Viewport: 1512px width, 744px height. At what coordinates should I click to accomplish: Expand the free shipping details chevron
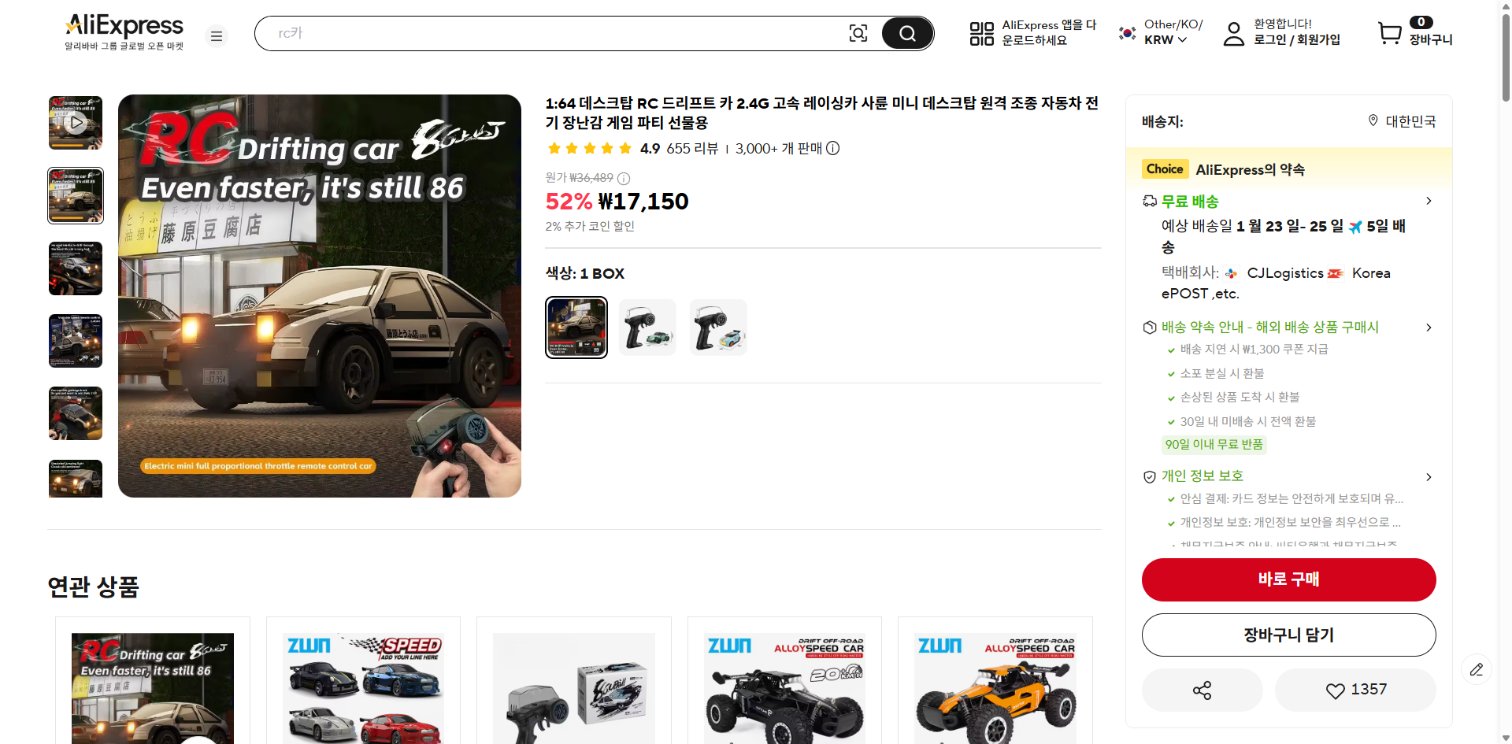[x=1428, y=201]
